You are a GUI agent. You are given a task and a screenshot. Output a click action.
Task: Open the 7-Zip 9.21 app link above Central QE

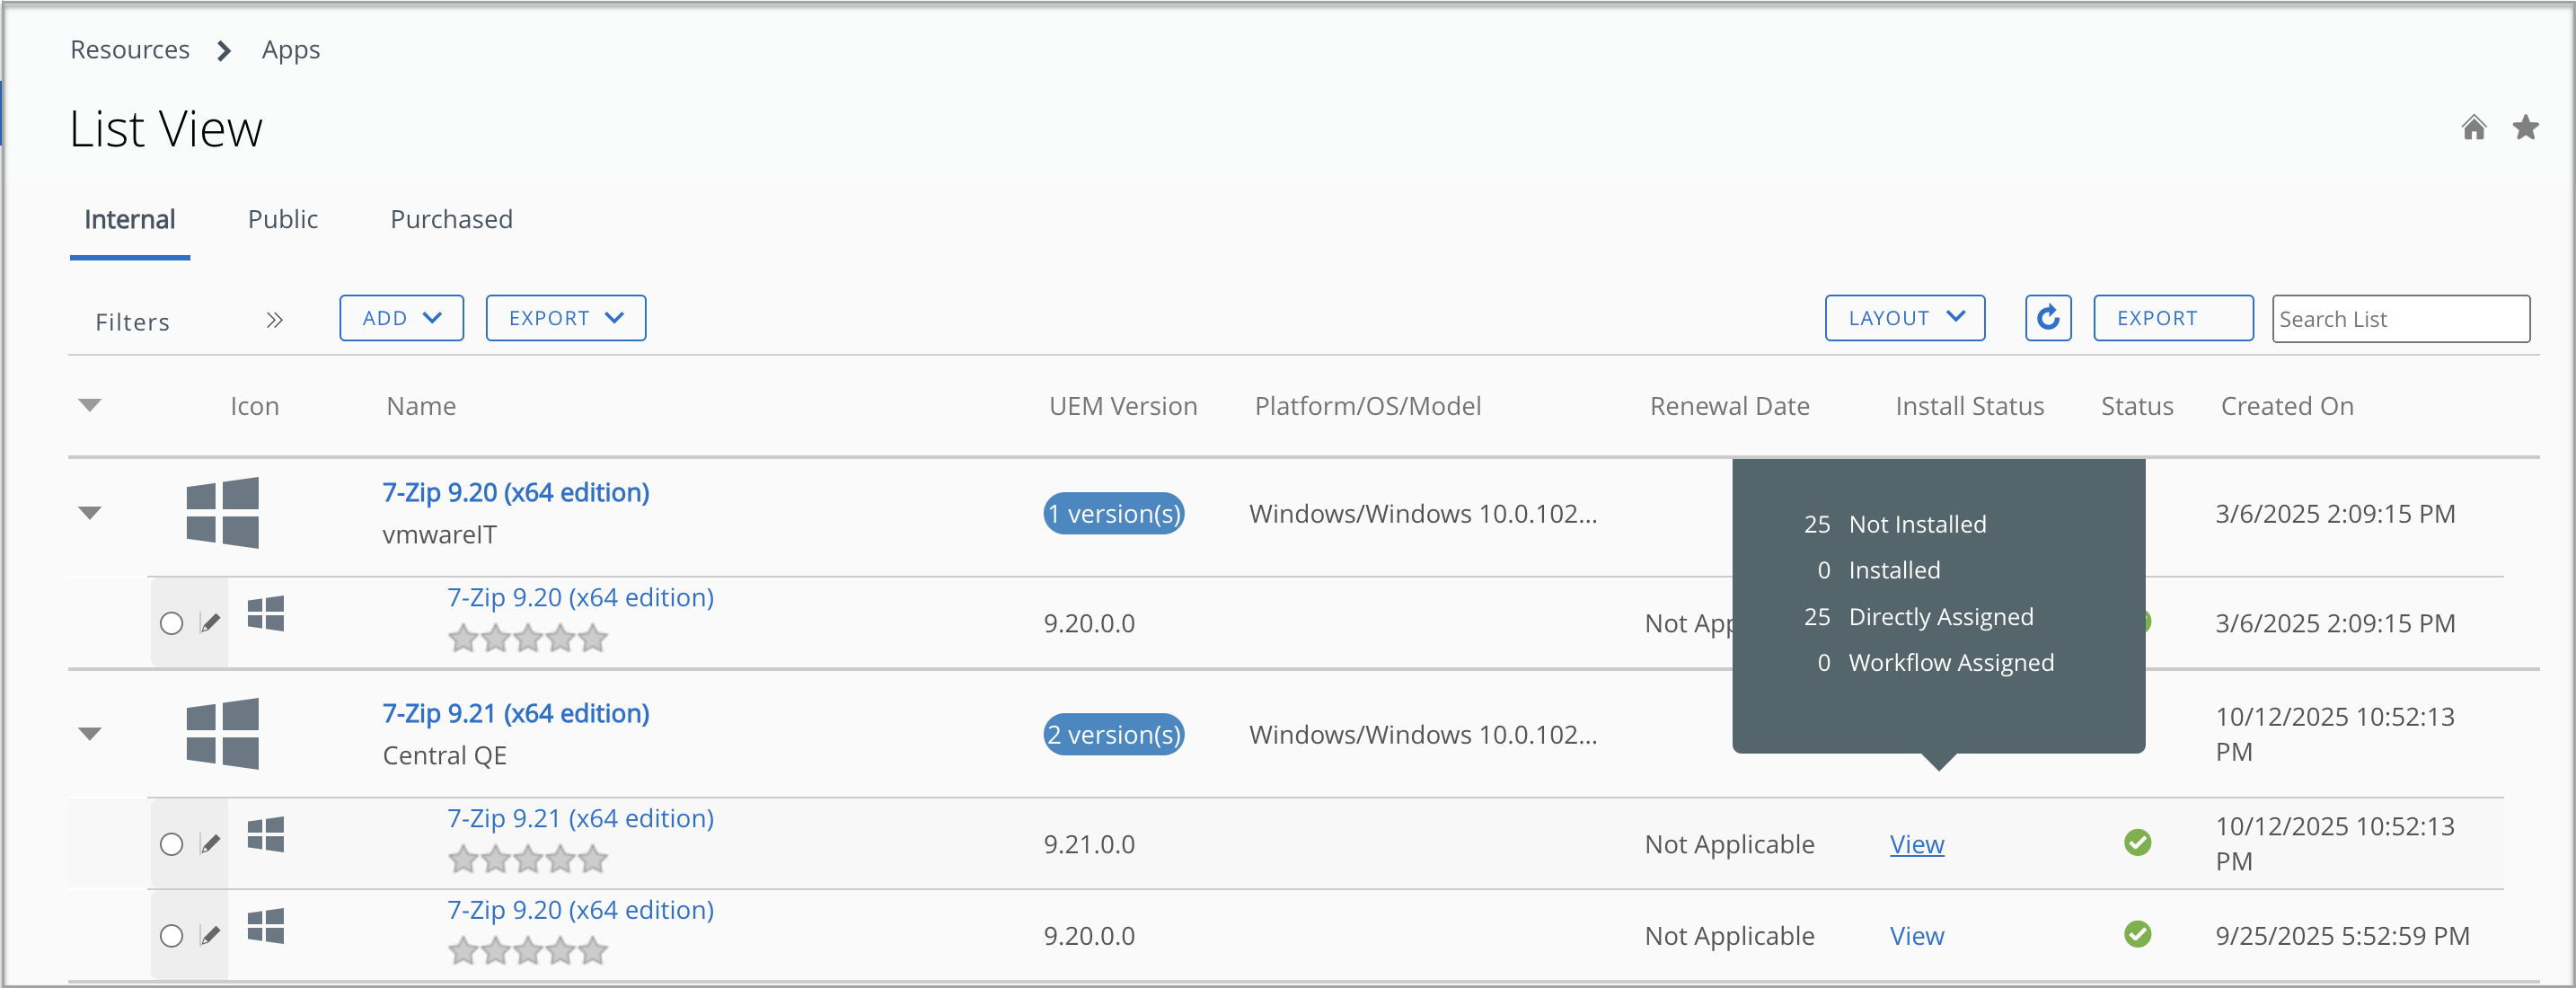(x=516, y=713)
